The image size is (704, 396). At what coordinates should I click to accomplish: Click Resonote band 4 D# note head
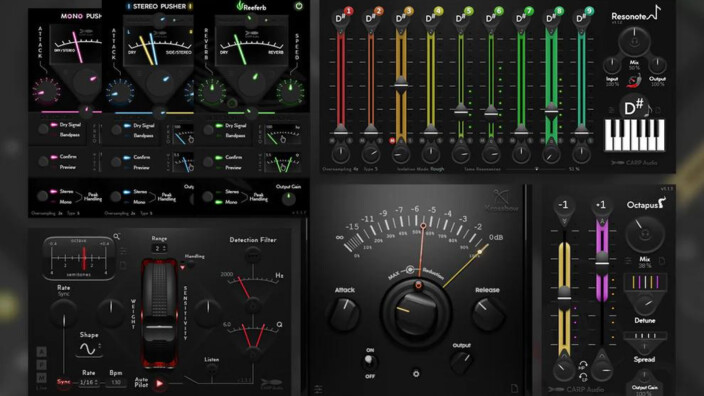click(x=431, y=18)
